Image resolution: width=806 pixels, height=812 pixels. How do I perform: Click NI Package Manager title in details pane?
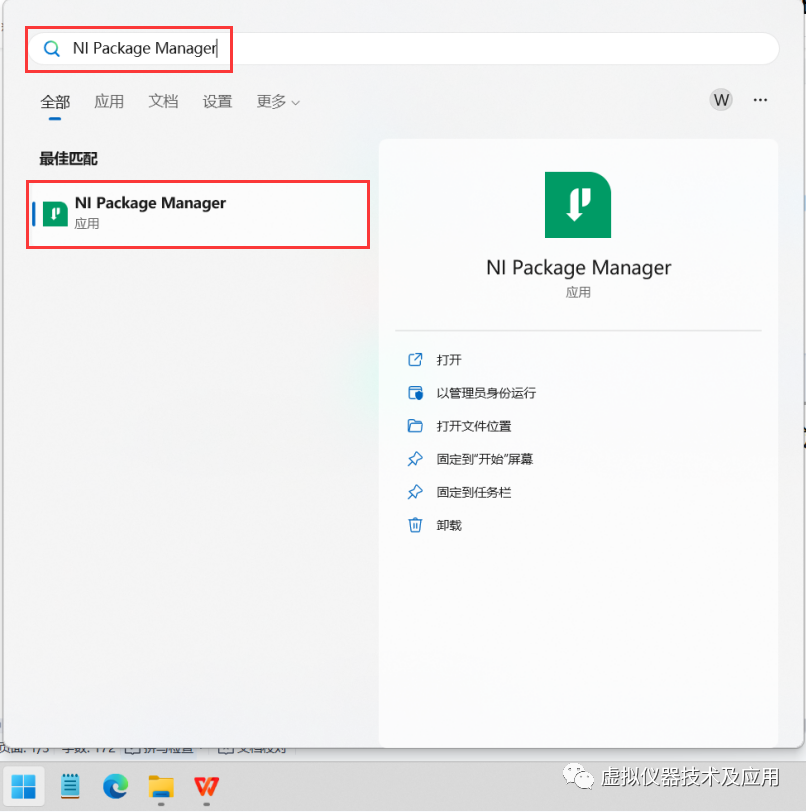(x=578, y=268)
